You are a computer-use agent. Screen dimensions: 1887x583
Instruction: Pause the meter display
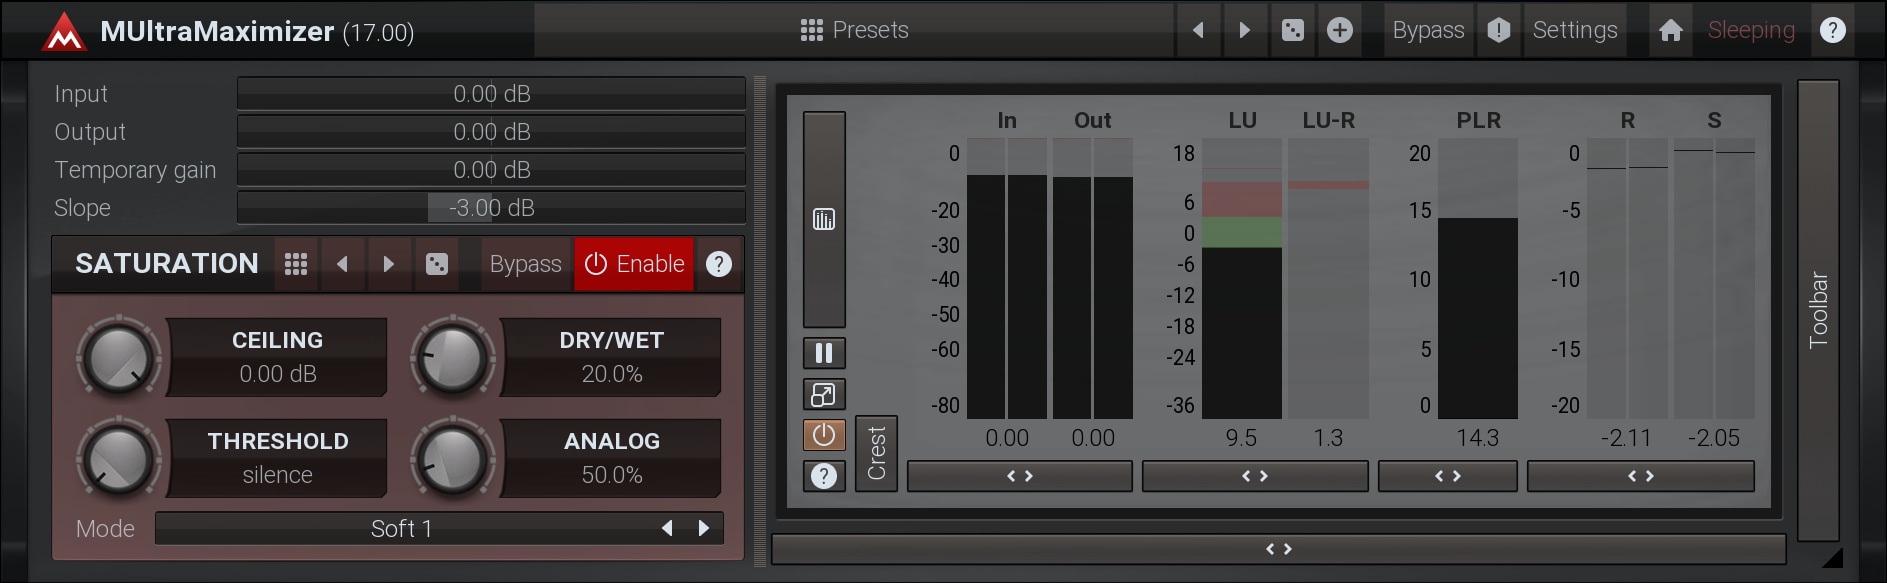click(824, 353)
